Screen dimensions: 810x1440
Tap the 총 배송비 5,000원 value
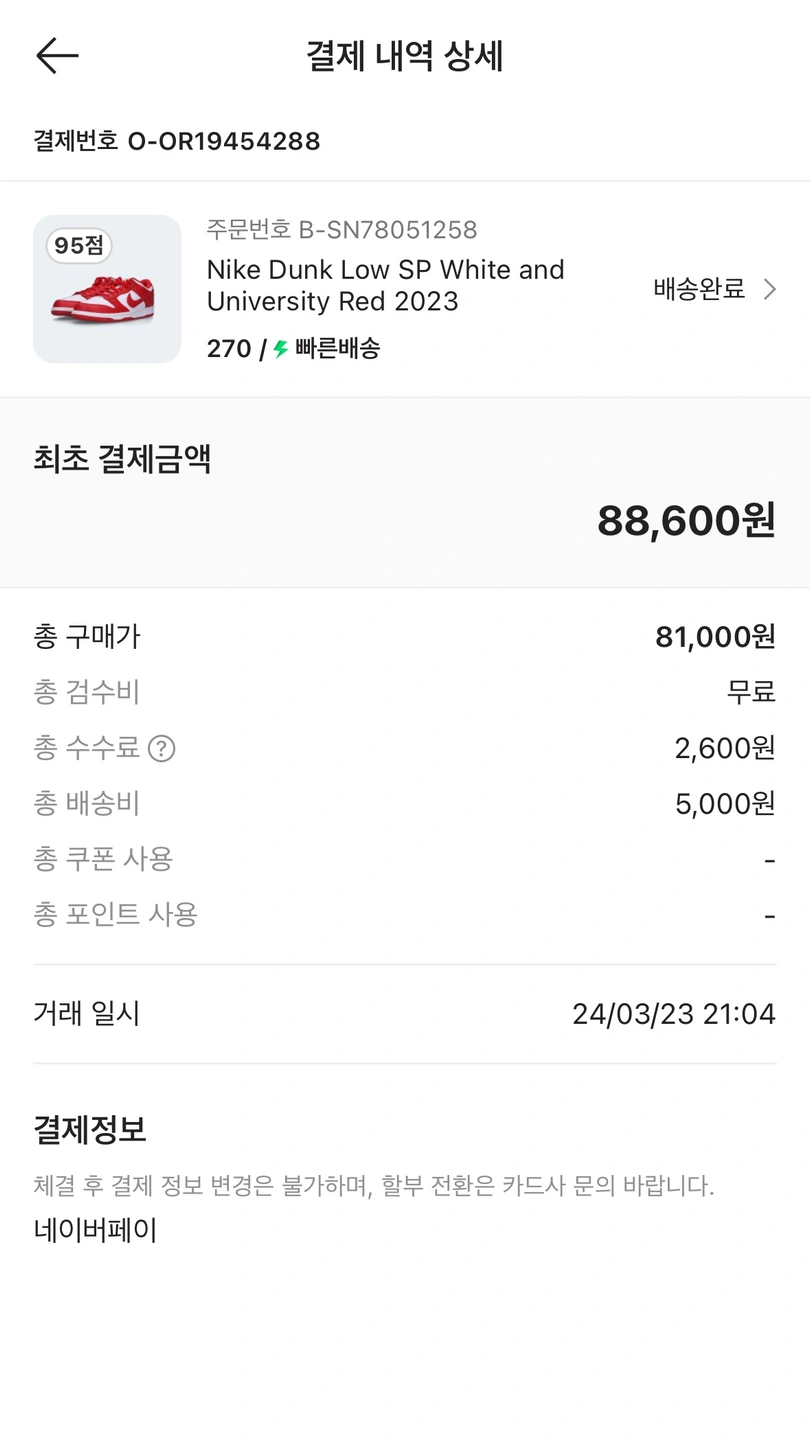coord(725,803)
